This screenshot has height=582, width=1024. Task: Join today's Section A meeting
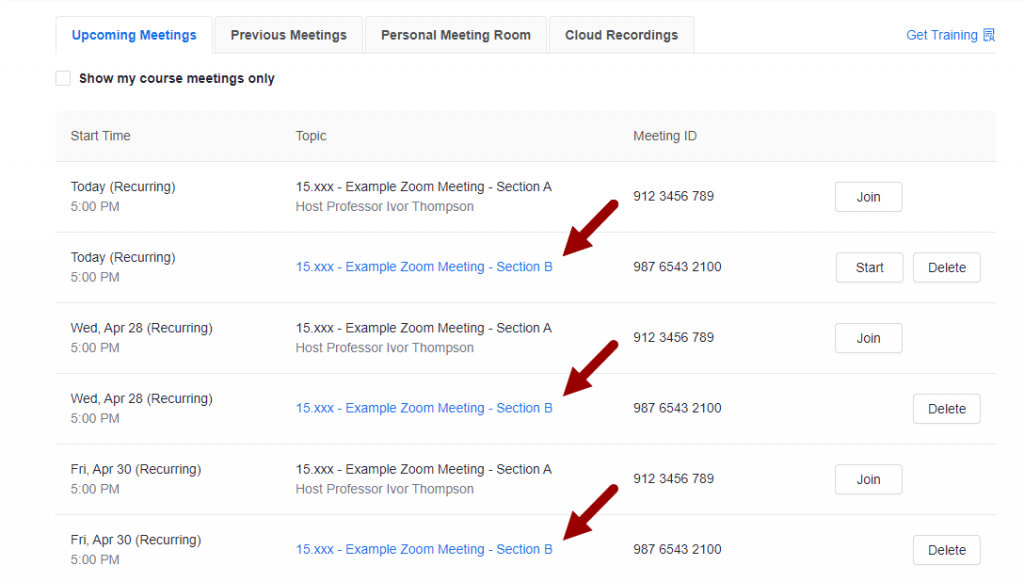pos(868,196)
